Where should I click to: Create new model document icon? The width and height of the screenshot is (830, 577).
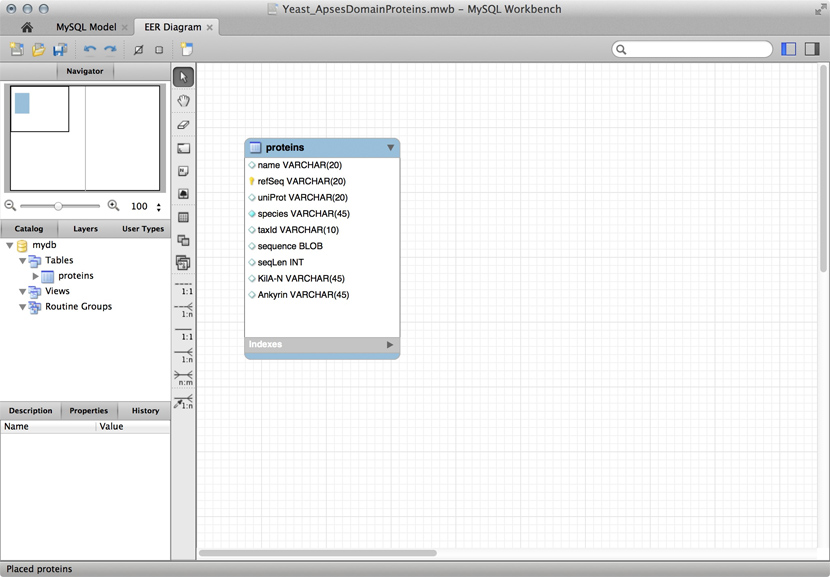pos(17,49)
